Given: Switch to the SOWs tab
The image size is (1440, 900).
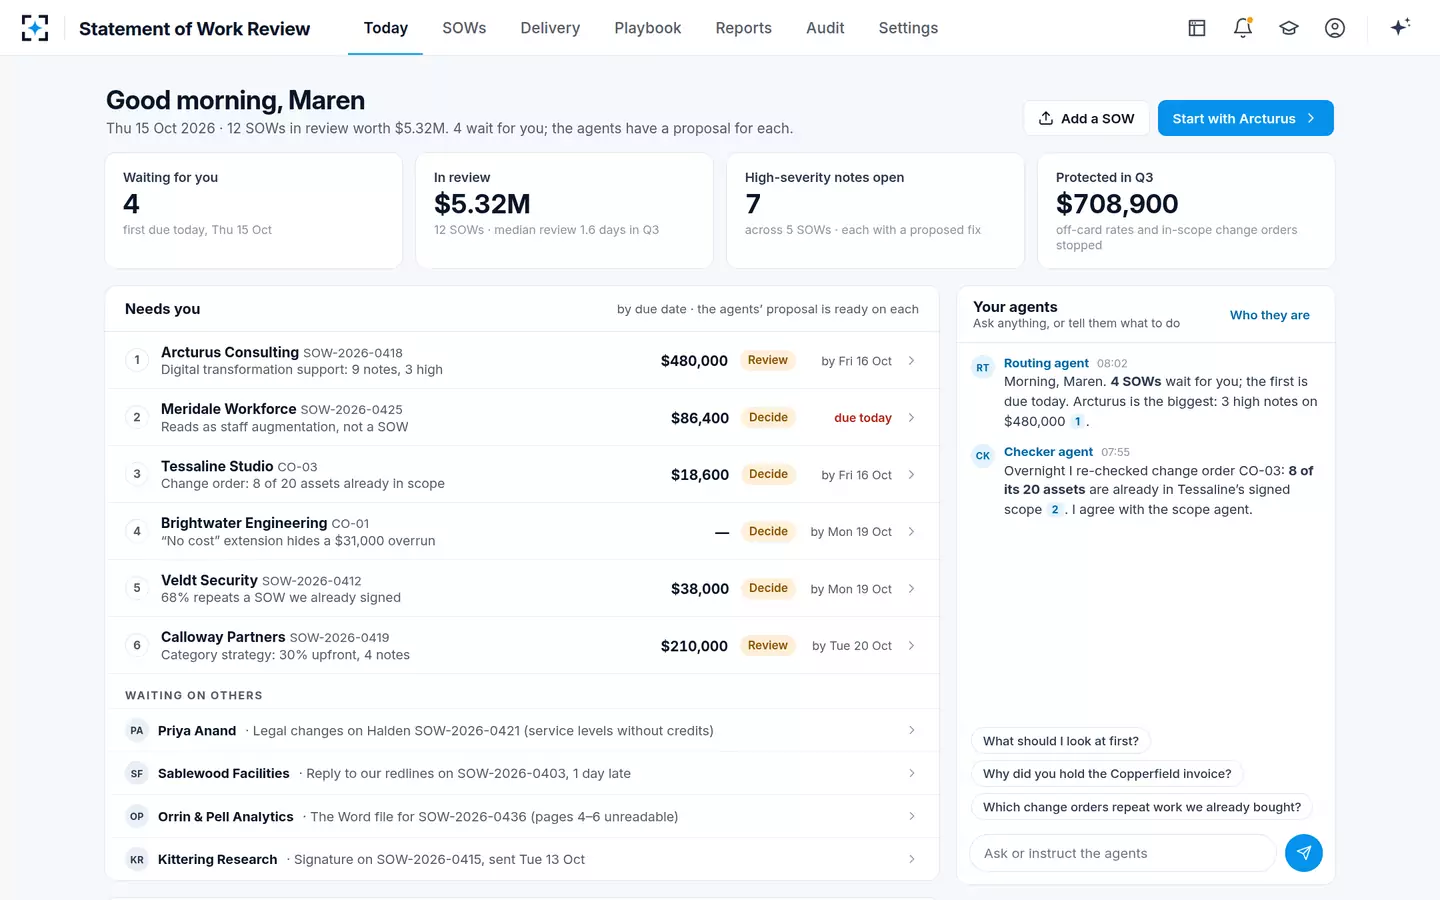Looking at the screenshot, I should click(x=464, y=28).
